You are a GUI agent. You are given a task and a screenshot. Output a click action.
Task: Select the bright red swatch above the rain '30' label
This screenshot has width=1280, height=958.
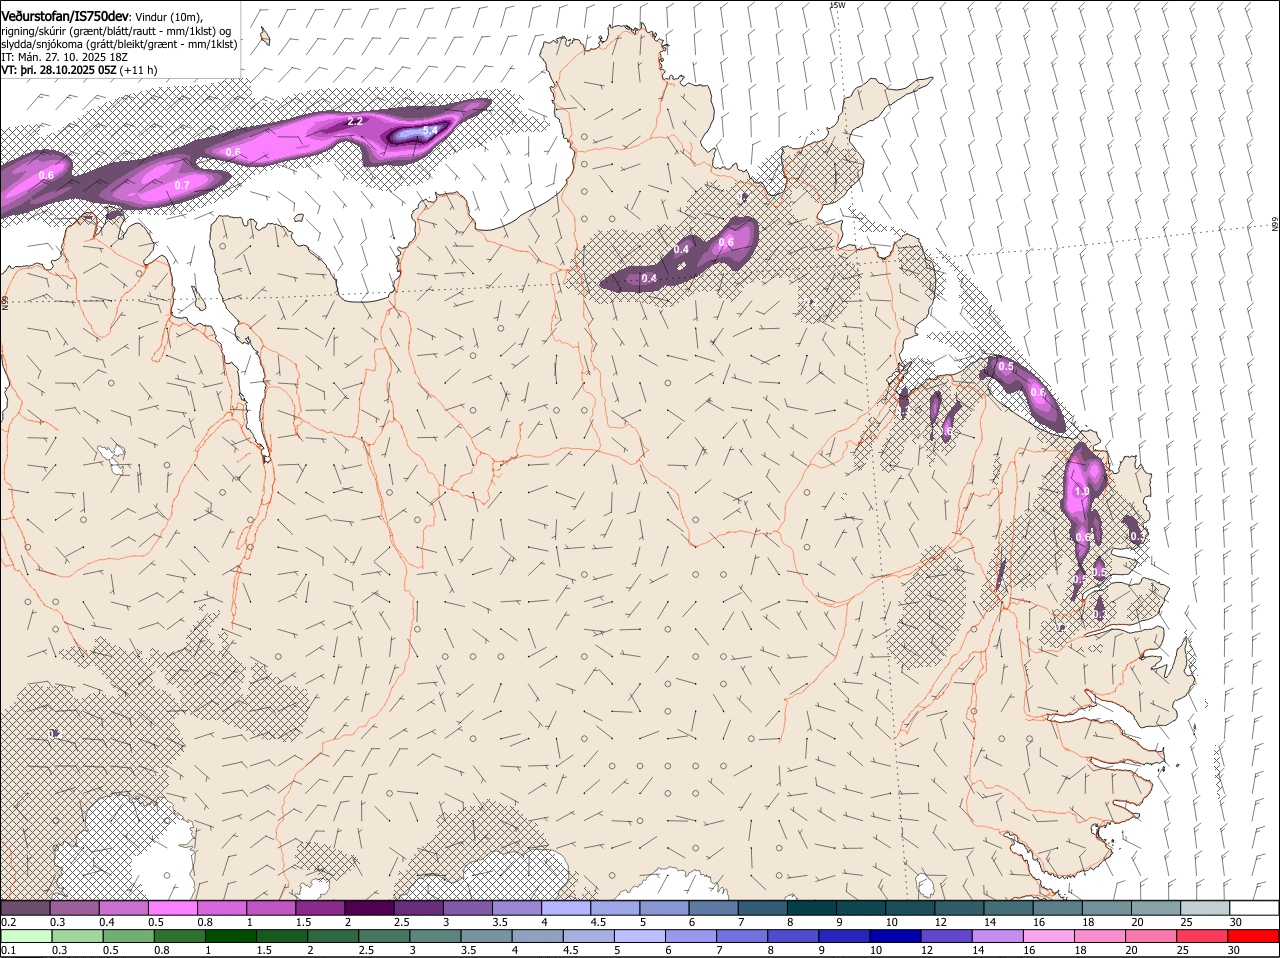(1252, 936)
